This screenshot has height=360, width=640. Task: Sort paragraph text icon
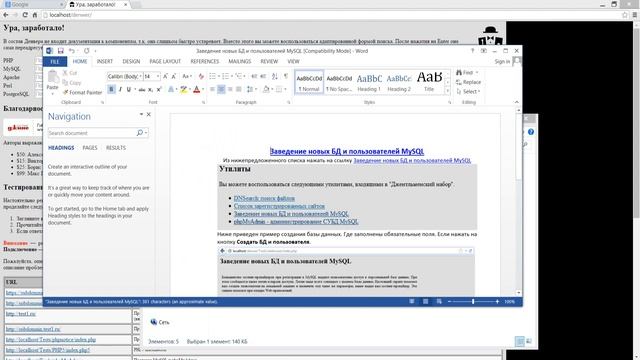[275, 76]
